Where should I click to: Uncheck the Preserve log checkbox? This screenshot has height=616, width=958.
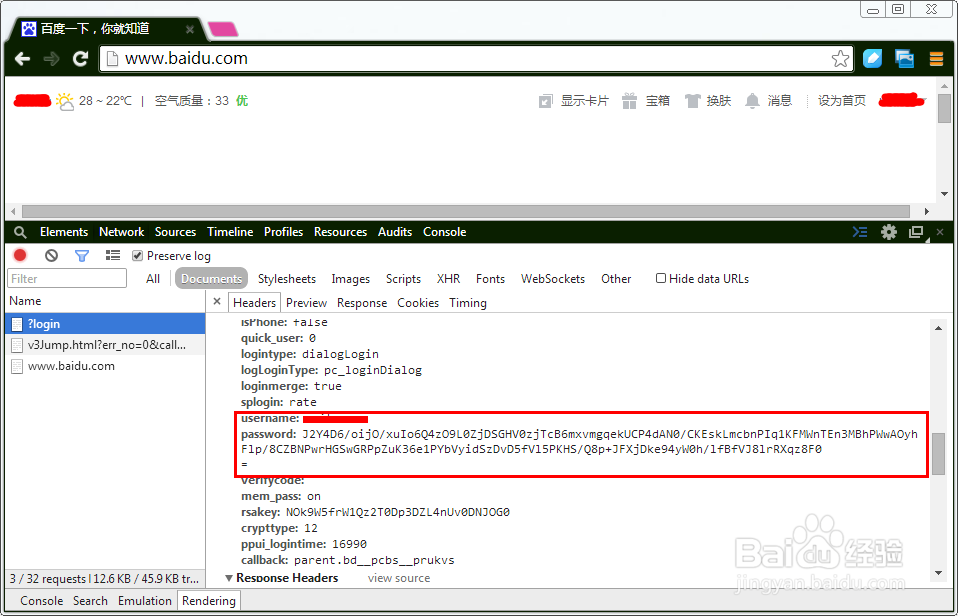(137, 255)
